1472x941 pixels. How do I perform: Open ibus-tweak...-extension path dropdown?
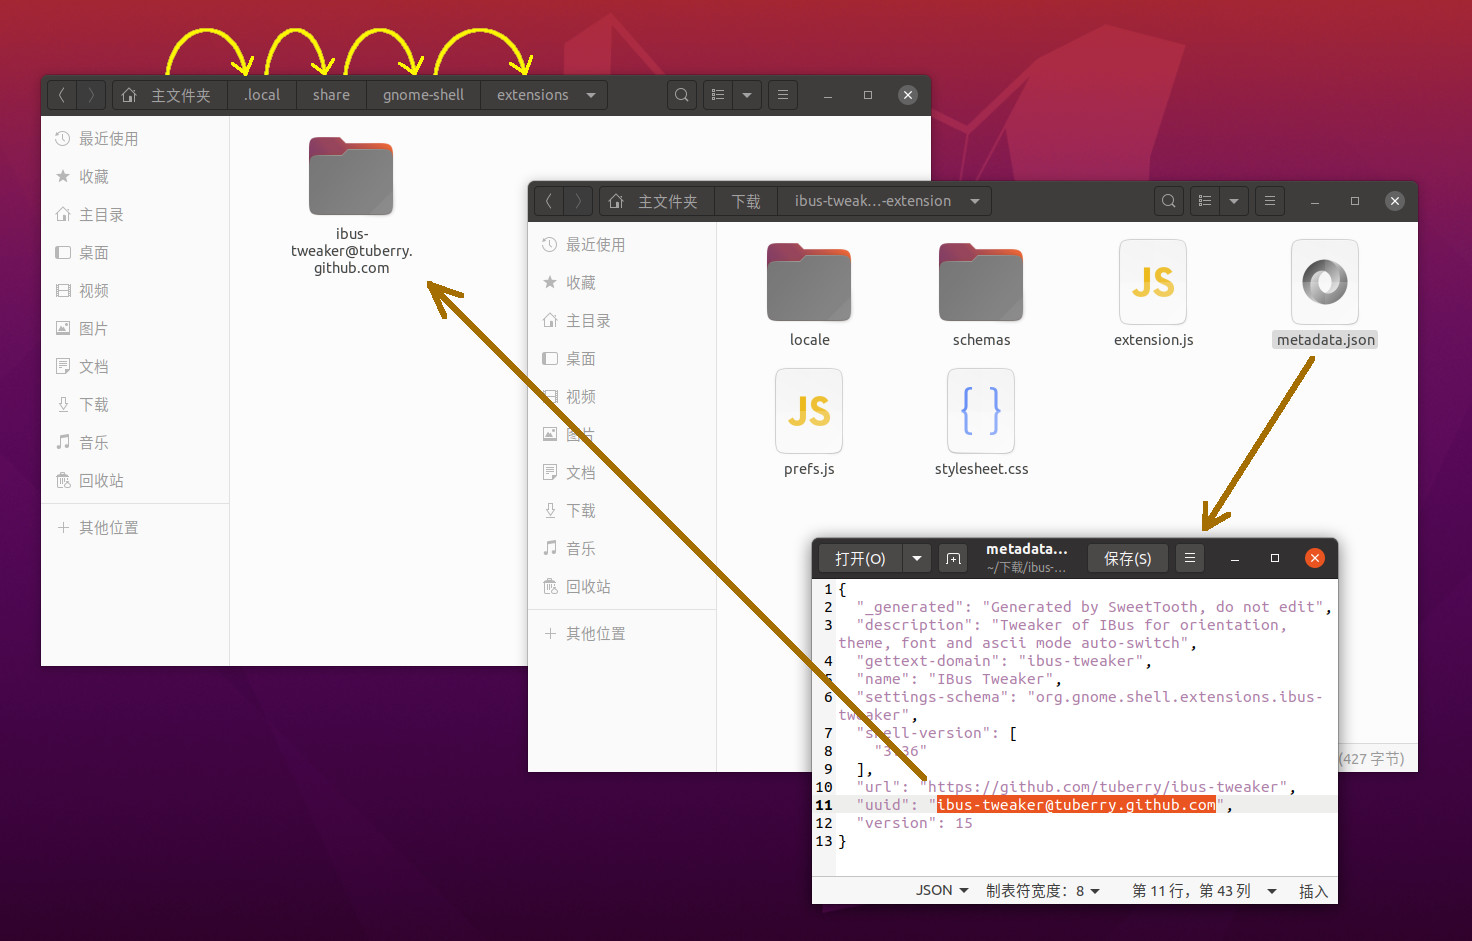click(x=975, y=201)
